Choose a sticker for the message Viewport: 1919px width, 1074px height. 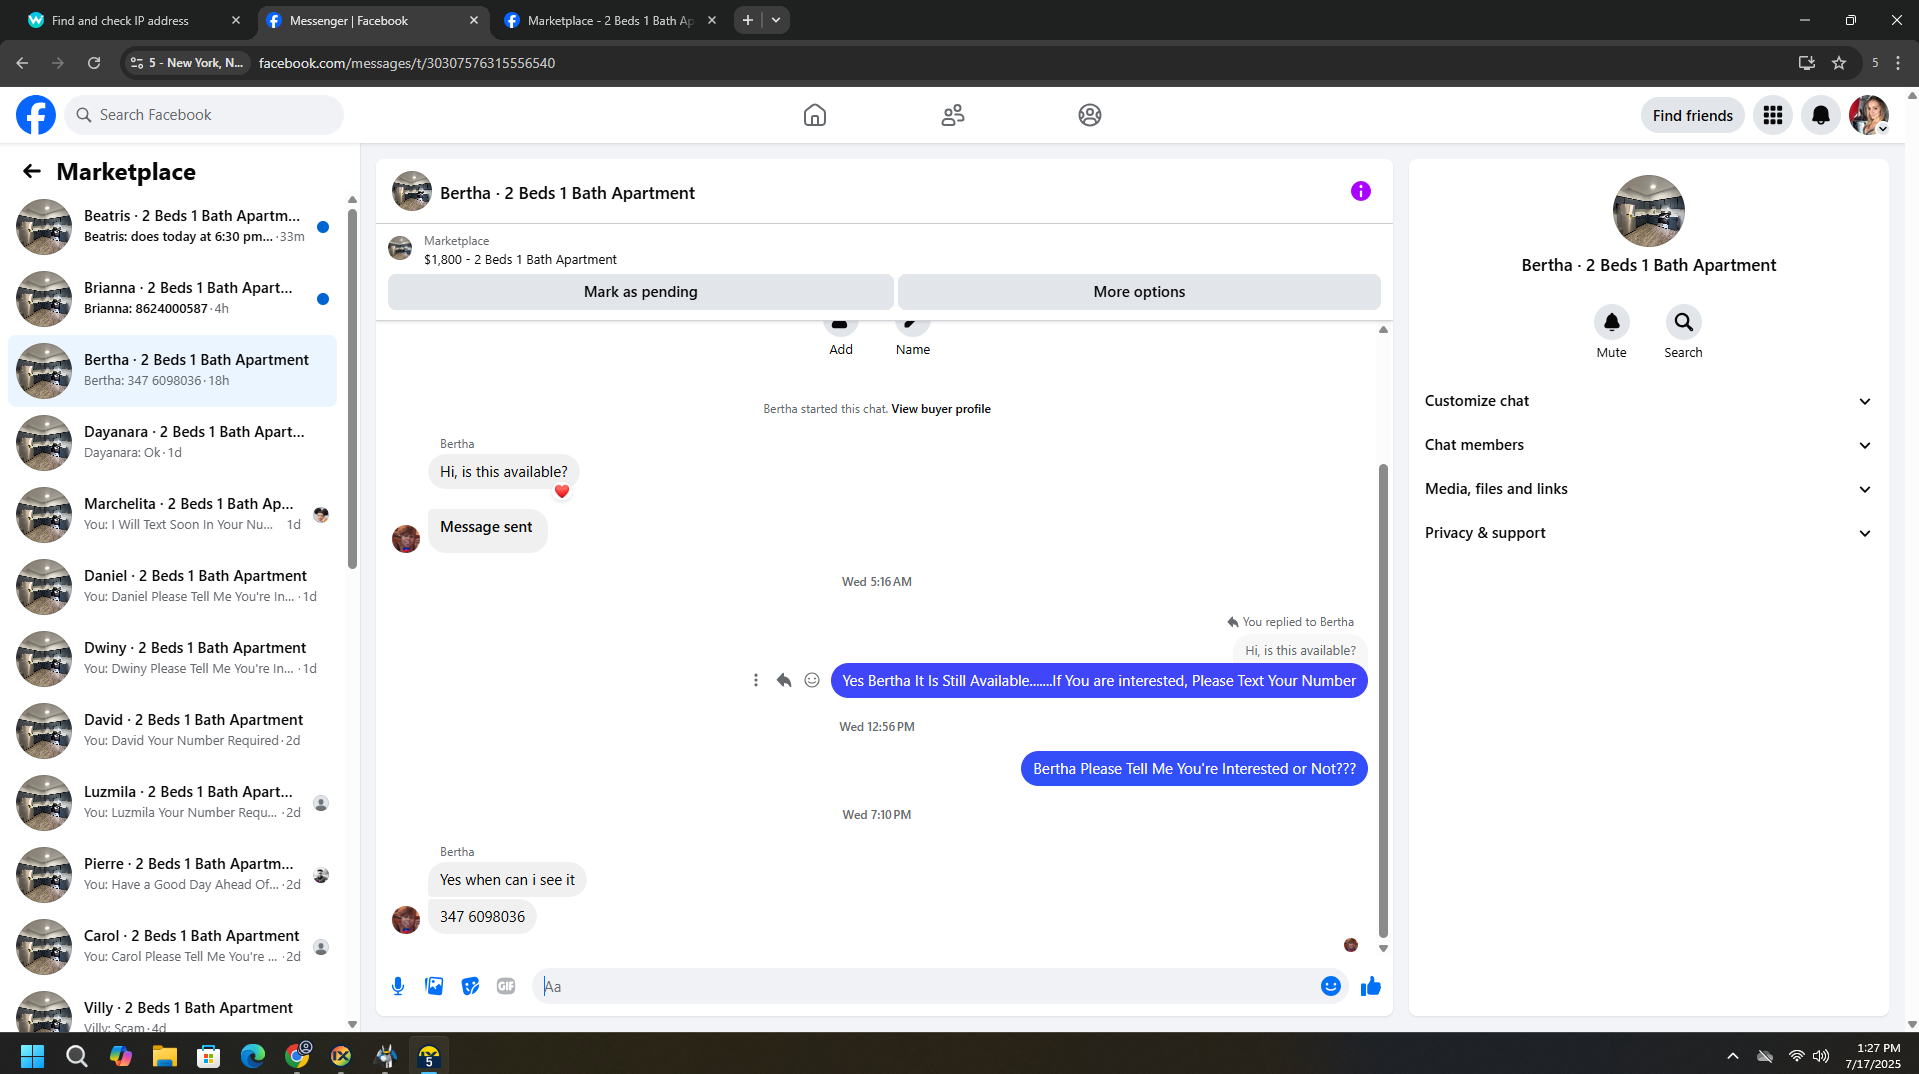click(470, 986)
